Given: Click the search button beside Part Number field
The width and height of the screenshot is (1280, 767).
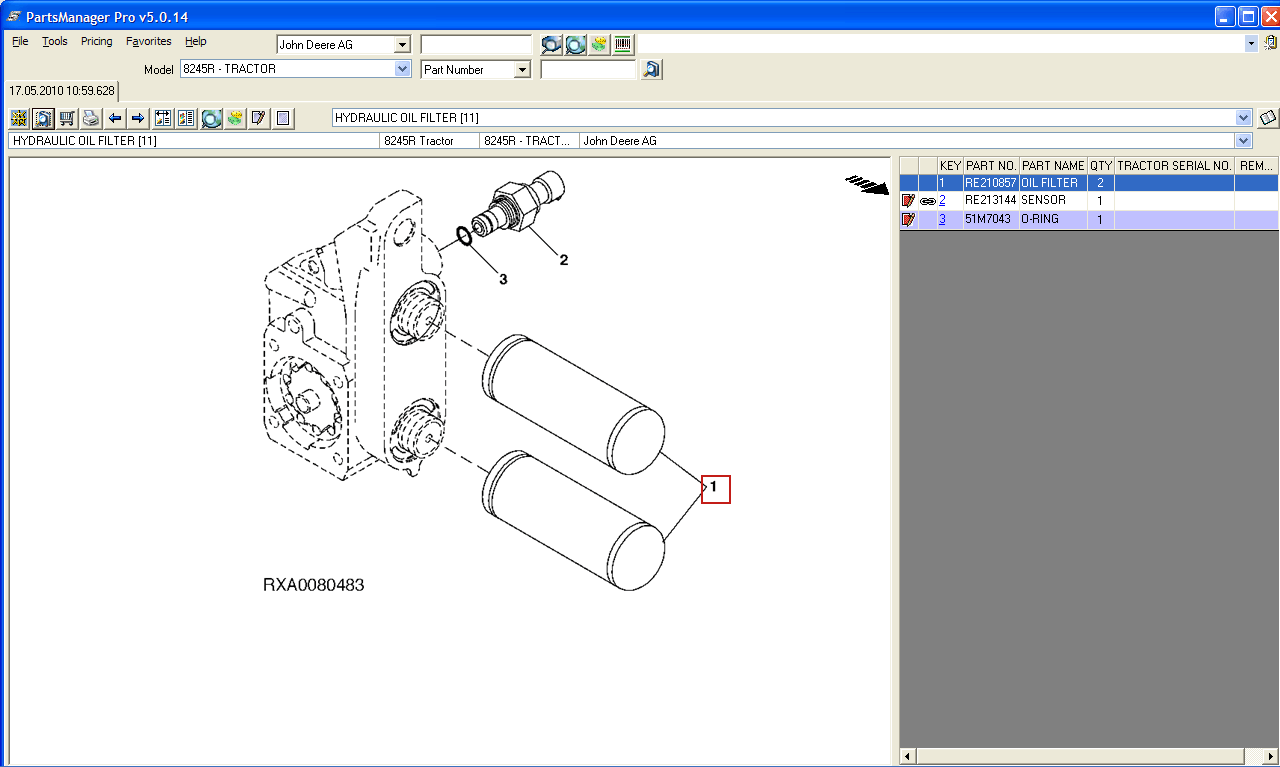Looking at the screenshot, I should (x=651, y=69).
